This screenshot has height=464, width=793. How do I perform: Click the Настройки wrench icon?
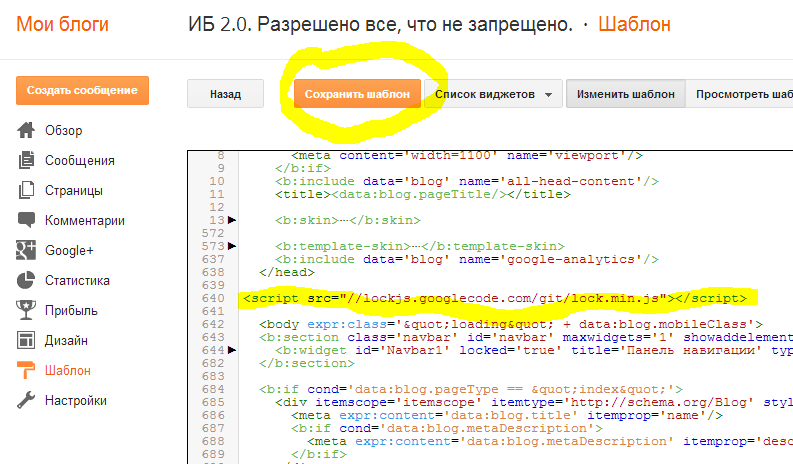coord(26,400)
